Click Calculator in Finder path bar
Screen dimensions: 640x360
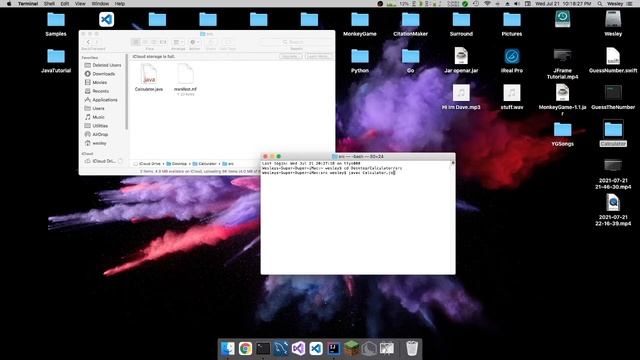[x=204, y=164]
